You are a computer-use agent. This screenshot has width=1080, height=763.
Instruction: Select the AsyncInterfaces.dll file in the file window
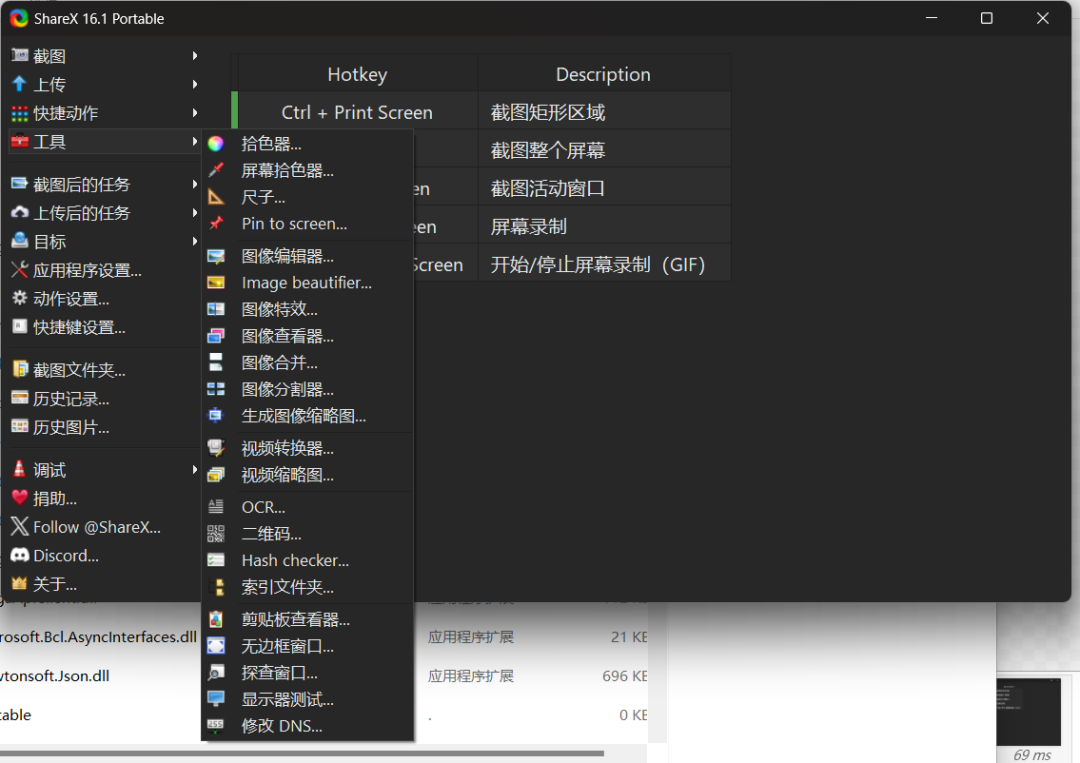point(98,637)
